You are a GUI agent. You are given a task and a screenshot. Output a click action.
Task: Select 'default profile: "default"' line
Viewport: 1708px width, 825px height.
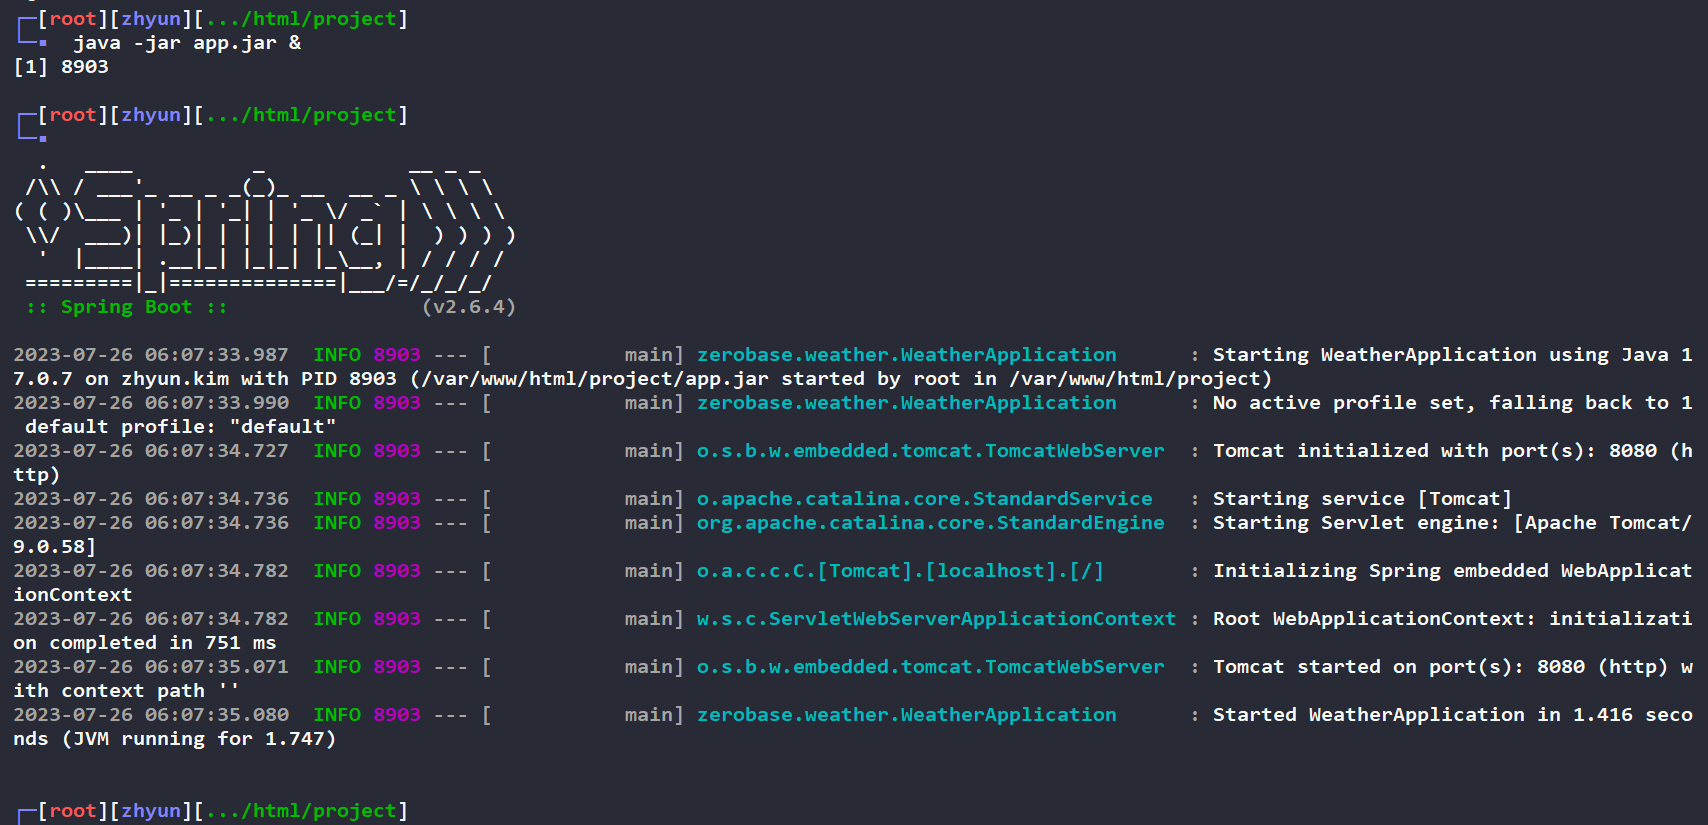(181, 427)
